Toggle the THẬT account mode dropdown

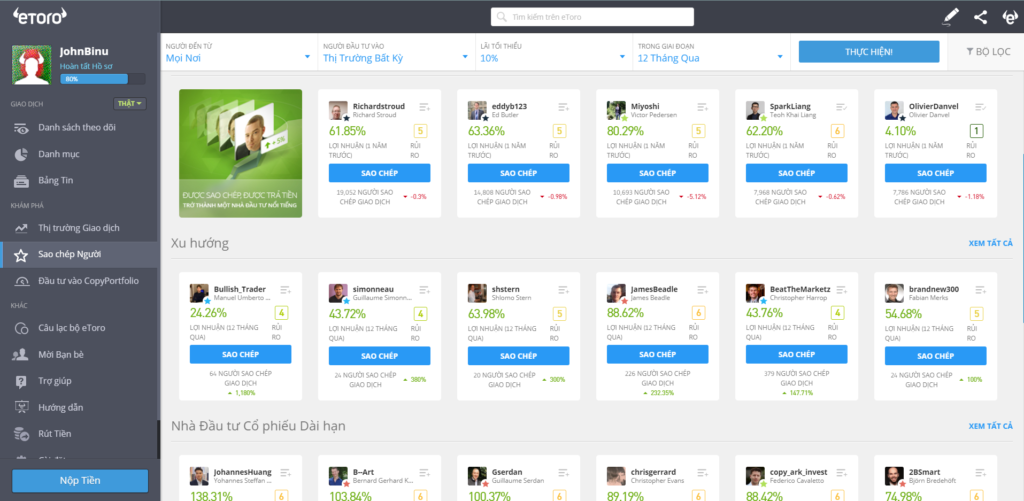tap(130, 104)
